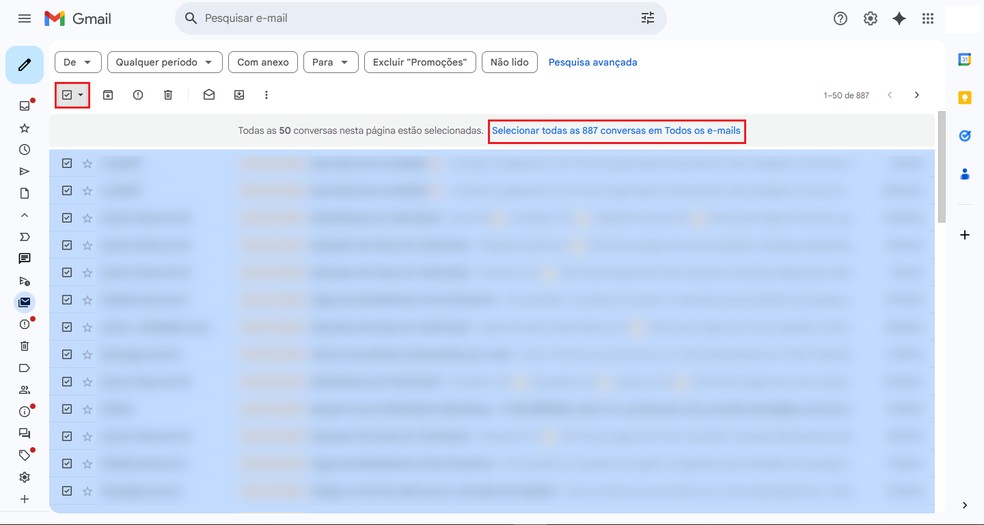984x525 pixels.
Task: Show search options sliders icon
Action: click(x=648, y=18)
